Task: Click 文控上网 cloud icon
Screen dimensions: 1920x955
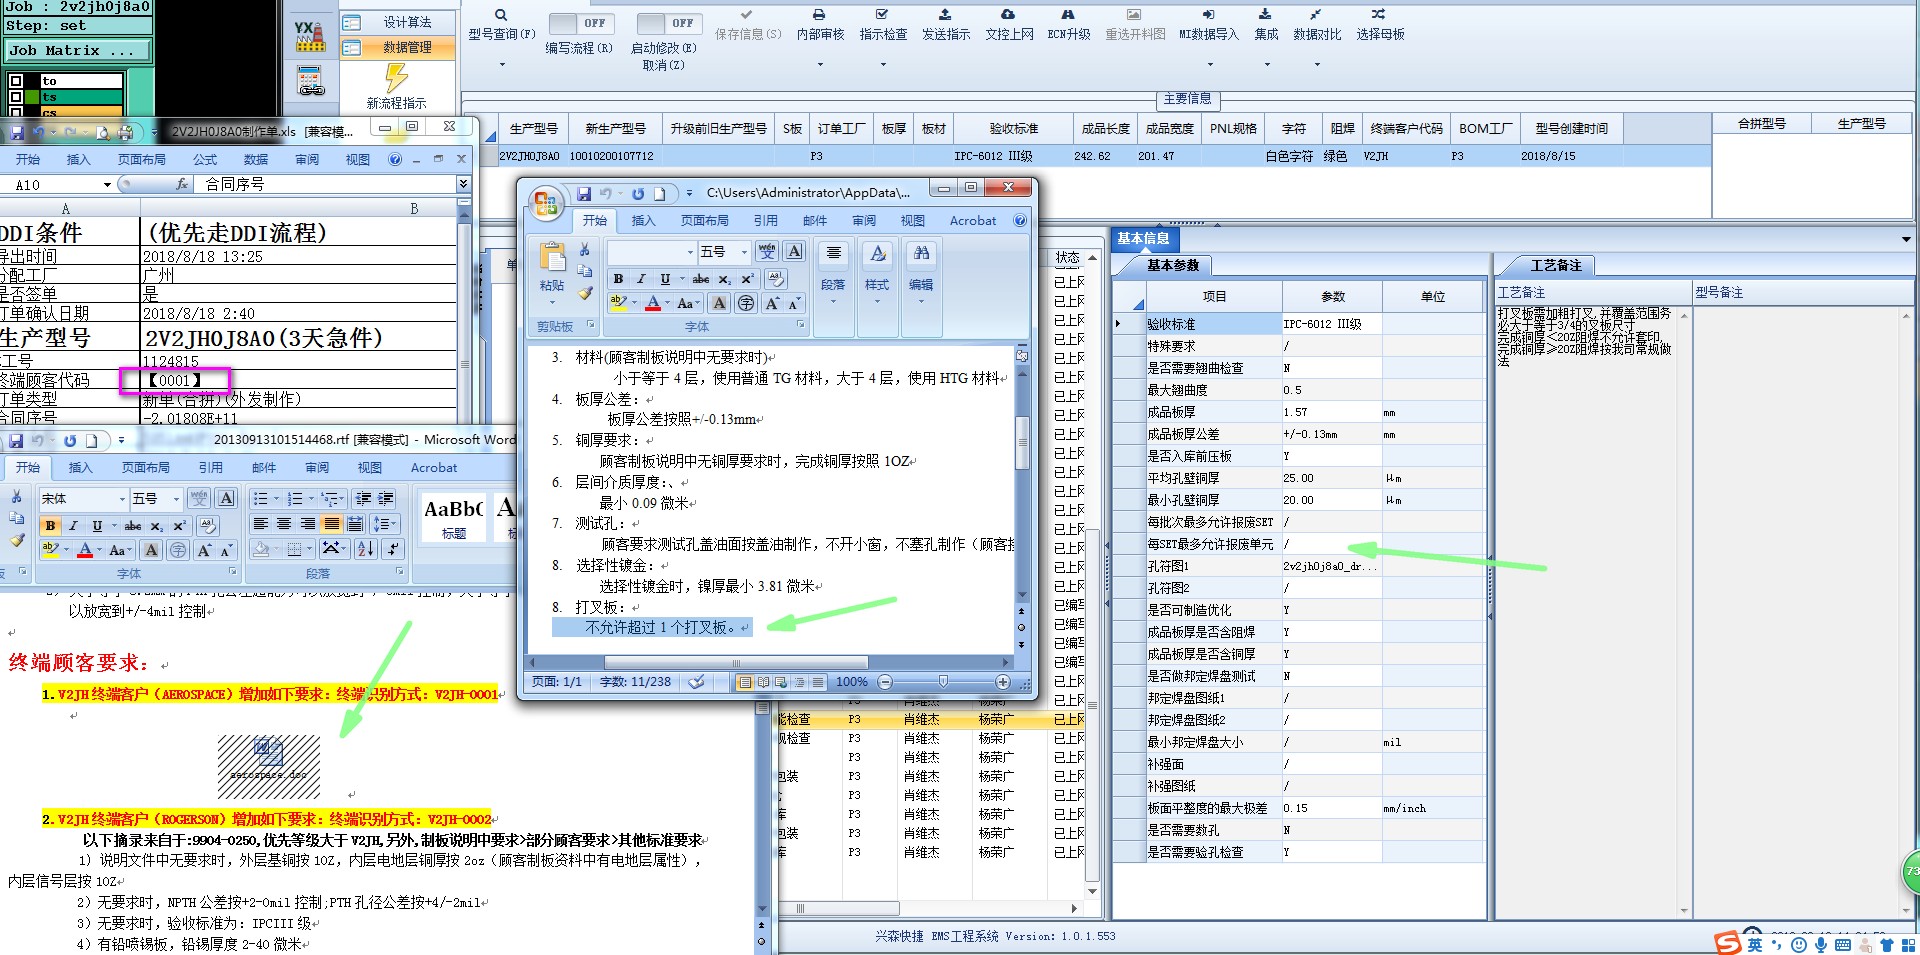Action: [1008, 15]
